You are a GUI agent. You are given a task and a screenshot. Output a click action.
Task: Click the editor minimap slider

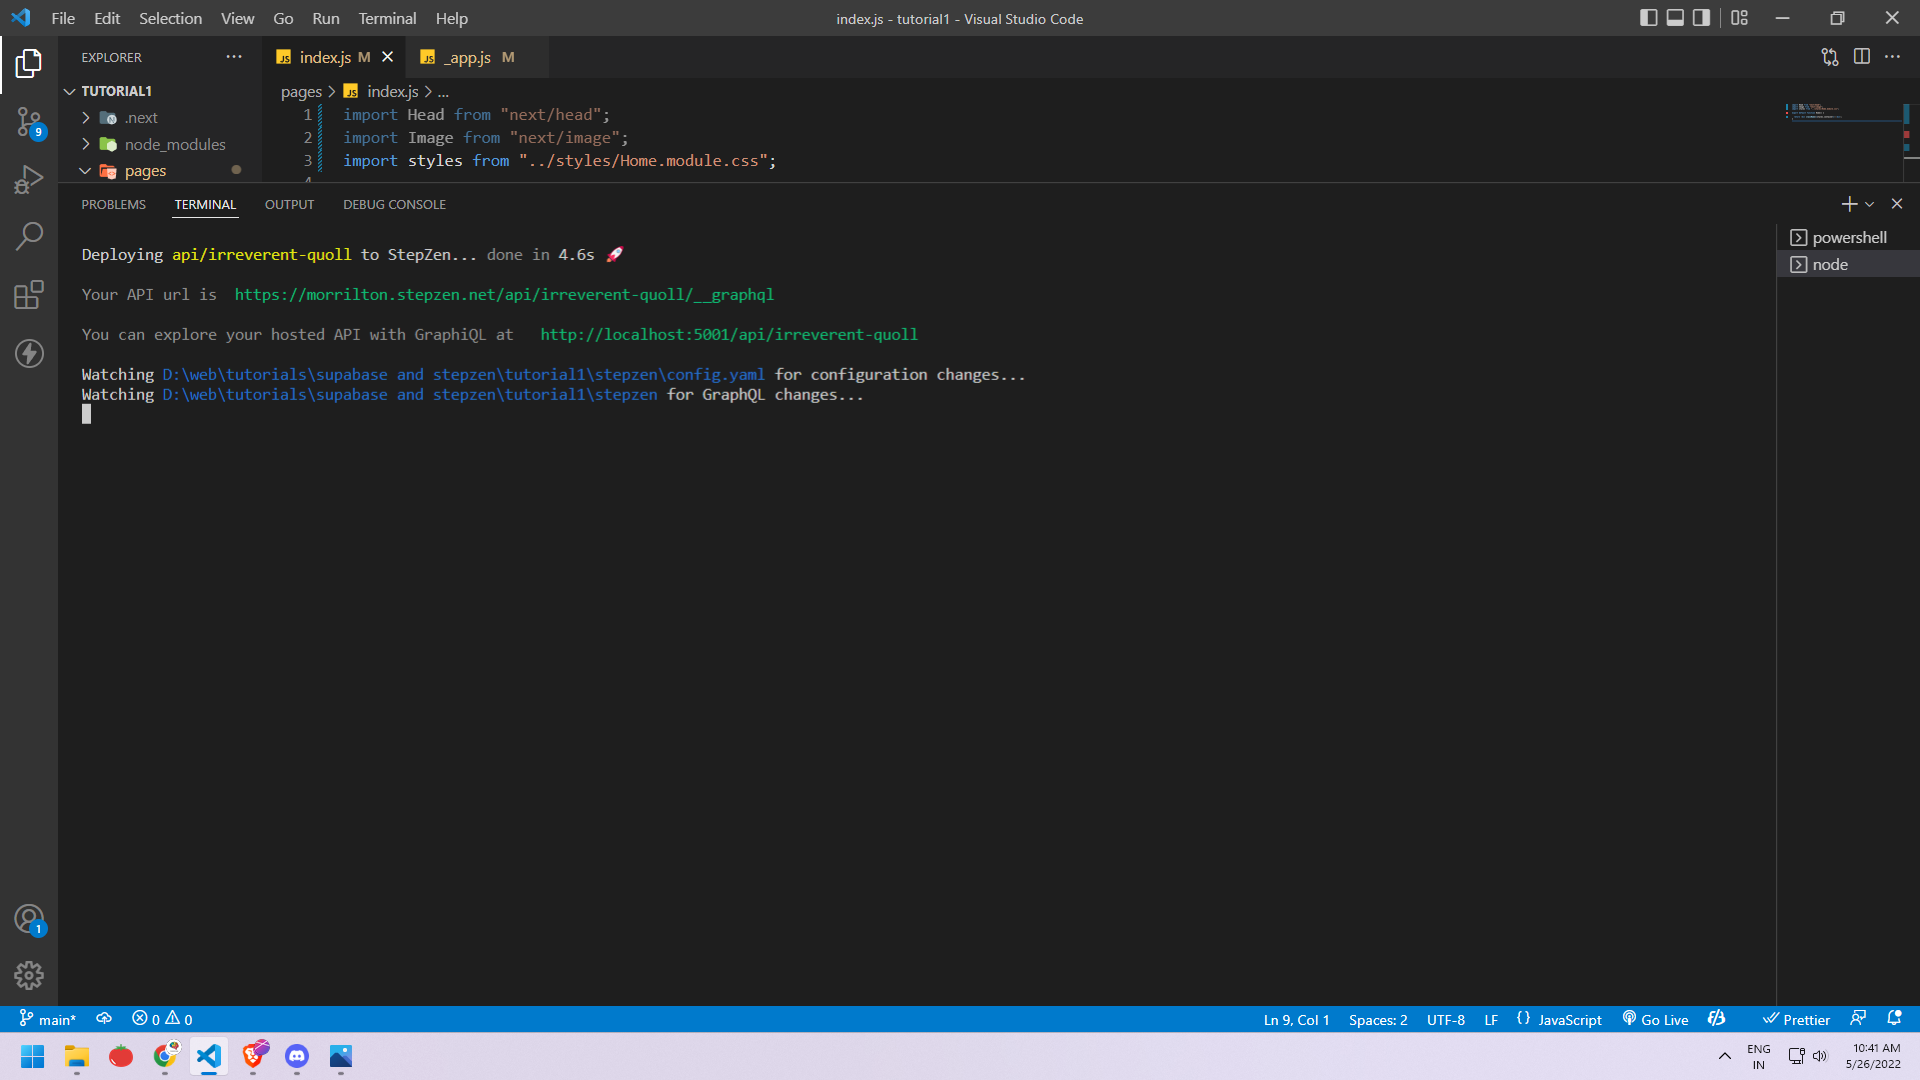1842,111
